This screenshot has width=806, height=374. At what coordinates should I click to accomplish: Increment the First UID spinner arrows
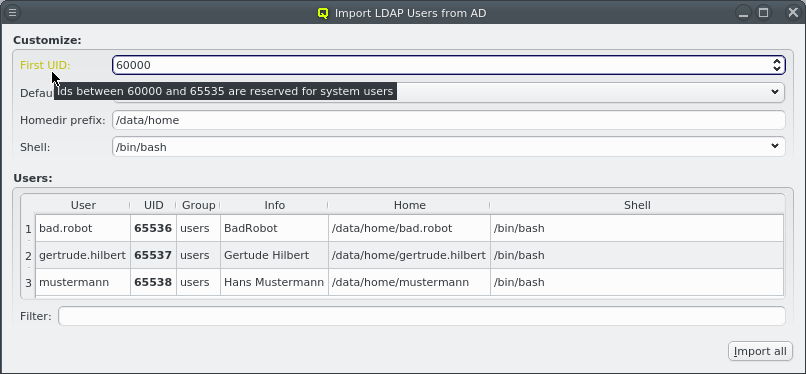coord(777,61)
